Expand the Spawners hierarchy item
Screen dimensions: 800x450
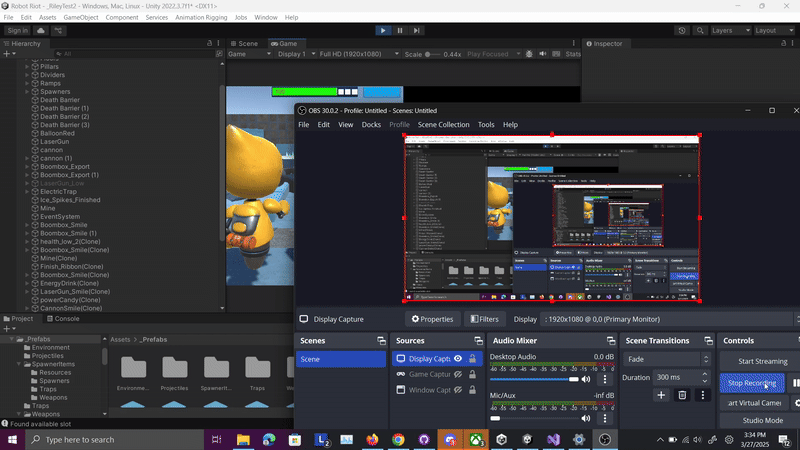(x=27, y=92)
